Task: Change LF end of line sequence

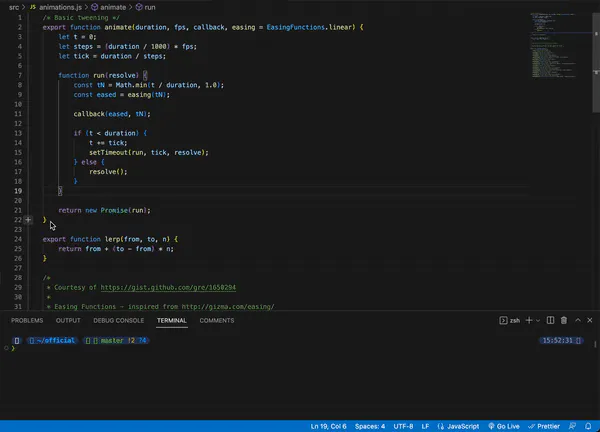Action: coord(425,426)
